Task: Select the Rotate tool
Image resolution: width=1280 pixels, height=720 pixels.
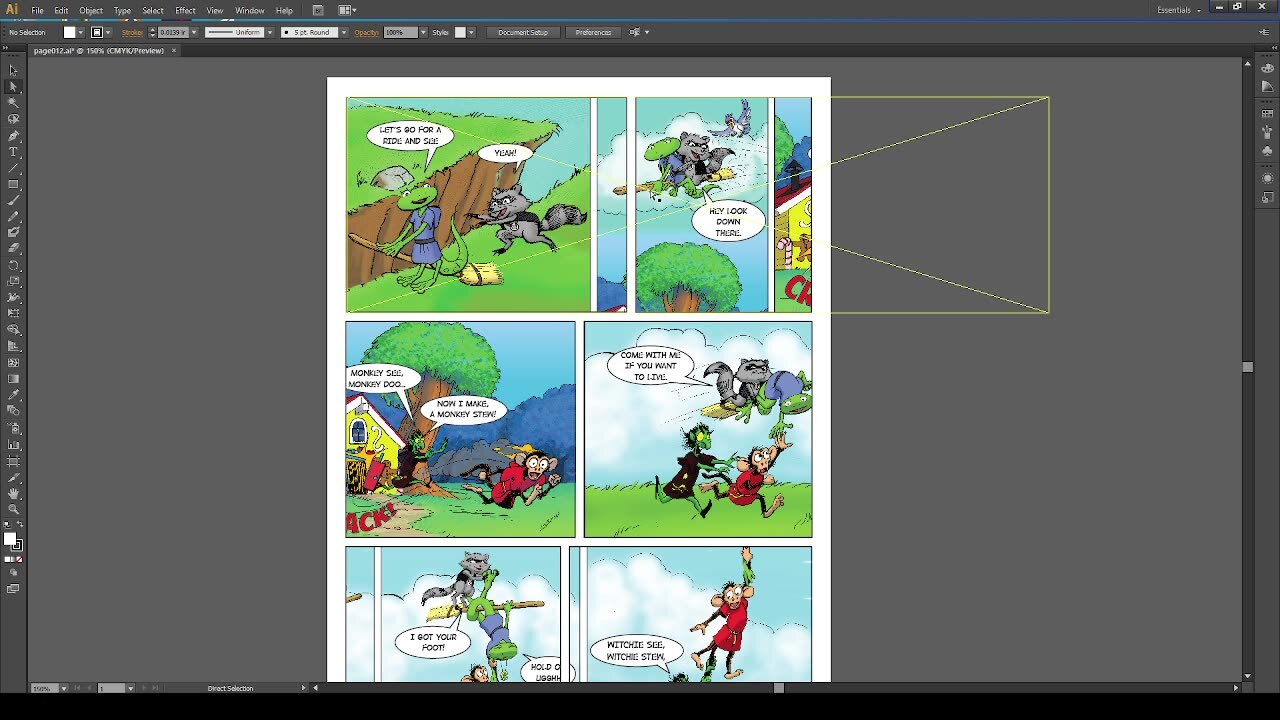Action: 13,265
